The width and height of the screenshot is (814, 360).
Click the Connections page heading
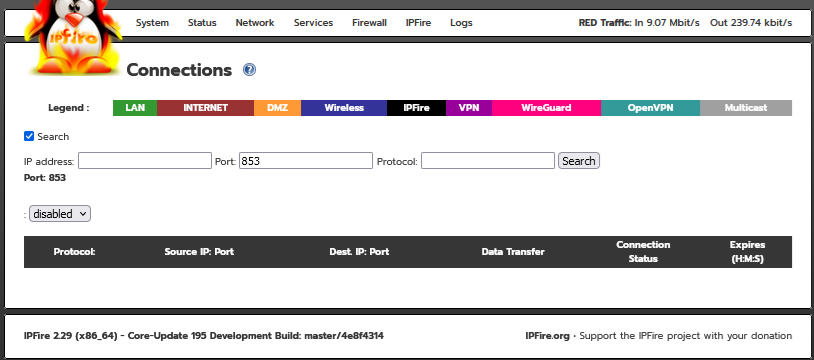pyautogui.click(x=179, y=70)
